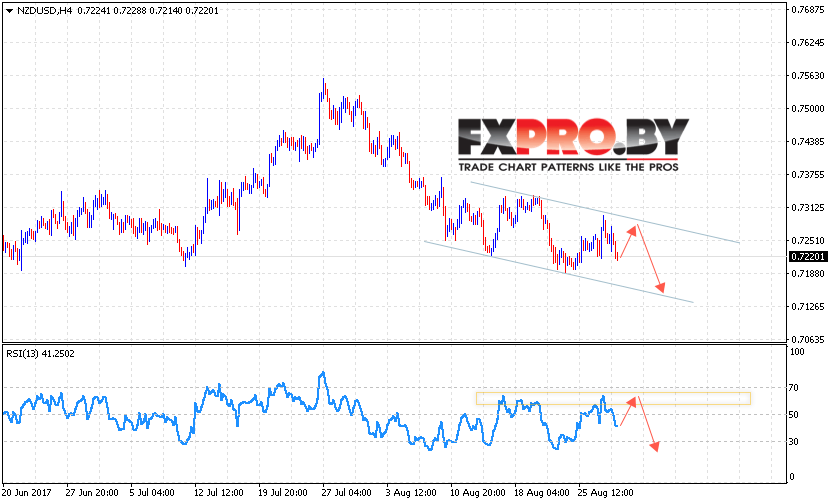Click the 0.72510 price axis label

808,241
